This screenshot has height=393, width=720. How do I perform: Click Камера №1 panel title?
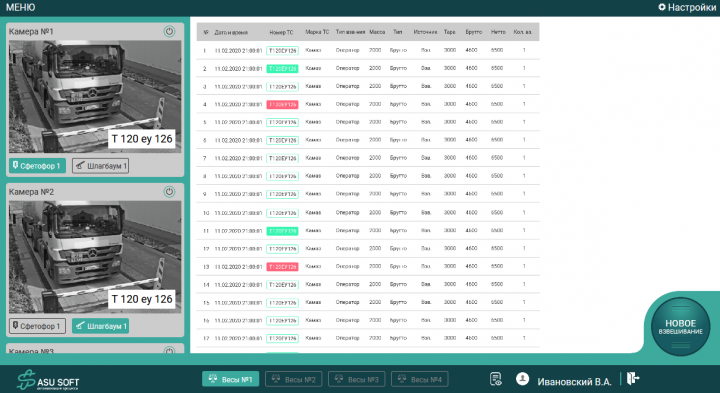31,32
